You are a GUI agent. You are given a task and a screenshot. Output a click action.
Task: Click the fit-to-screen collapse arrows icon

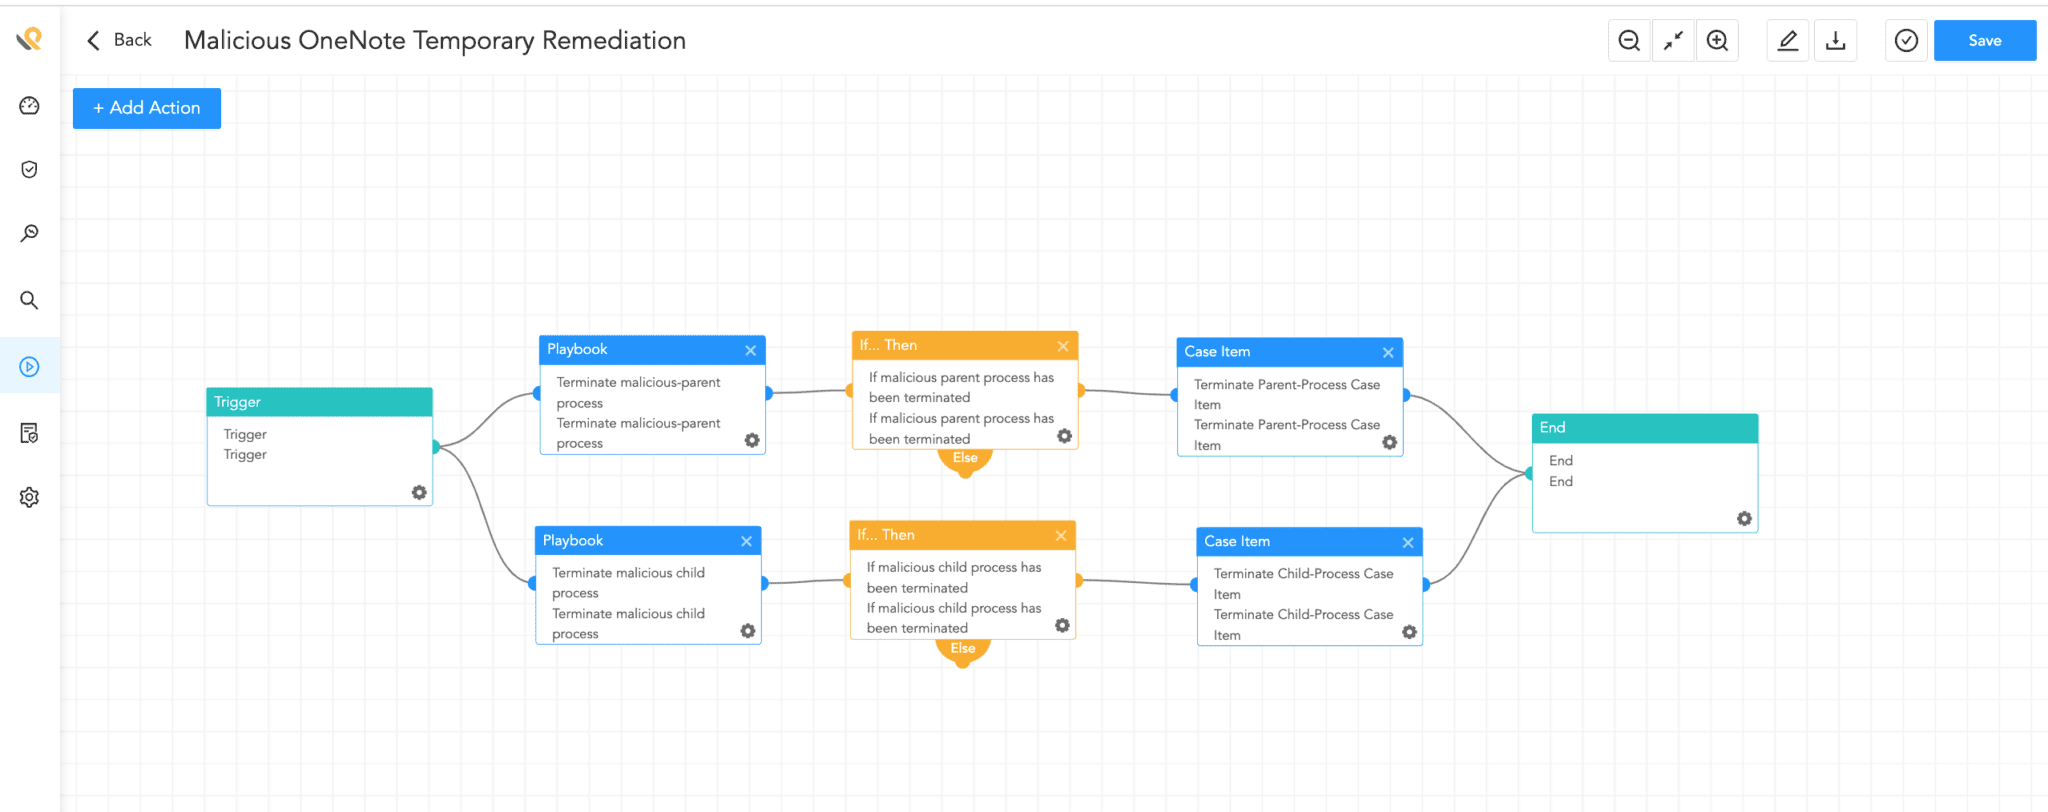[x=1673, y=41]
